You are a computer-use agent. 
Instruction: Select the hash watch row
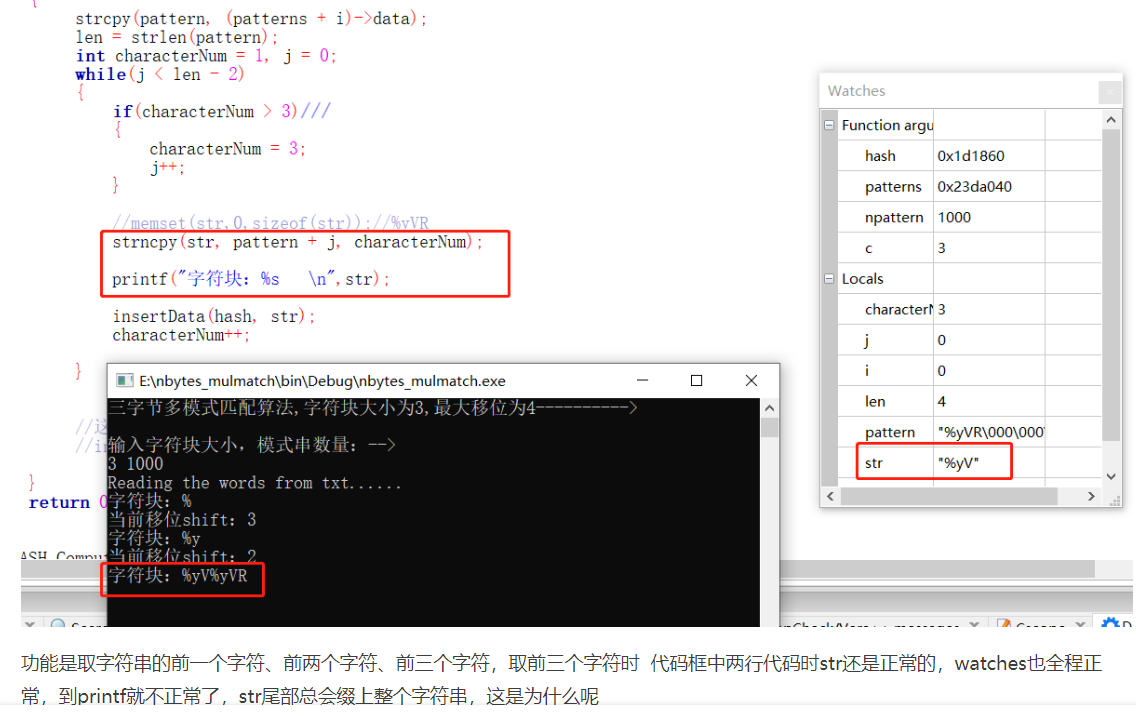pyautogui.click(x=969, y=156)
